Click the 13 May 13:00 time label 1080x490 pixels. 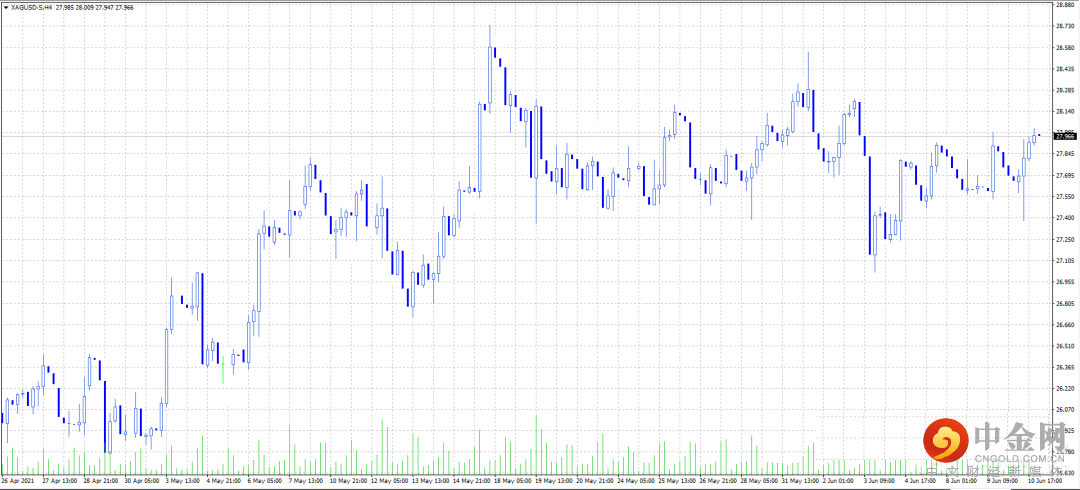pyautogui.click(x=430, y=479)
